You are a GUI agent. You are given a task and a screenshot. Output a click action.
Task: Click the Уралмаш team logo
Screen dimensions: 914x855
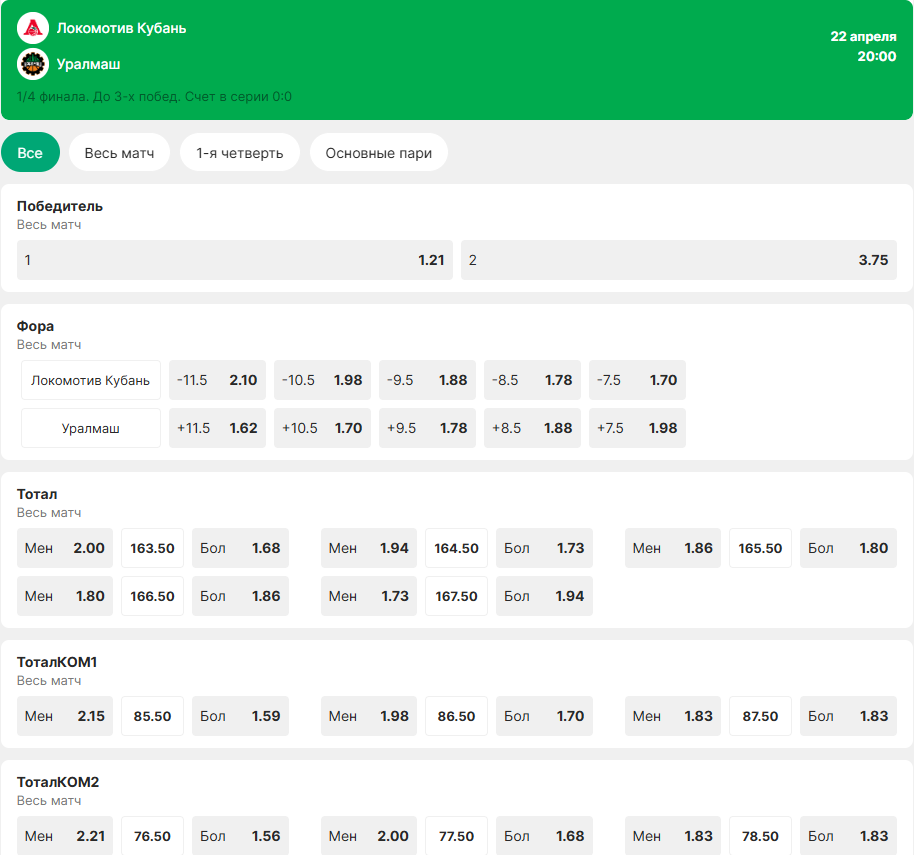pos(33,64)
